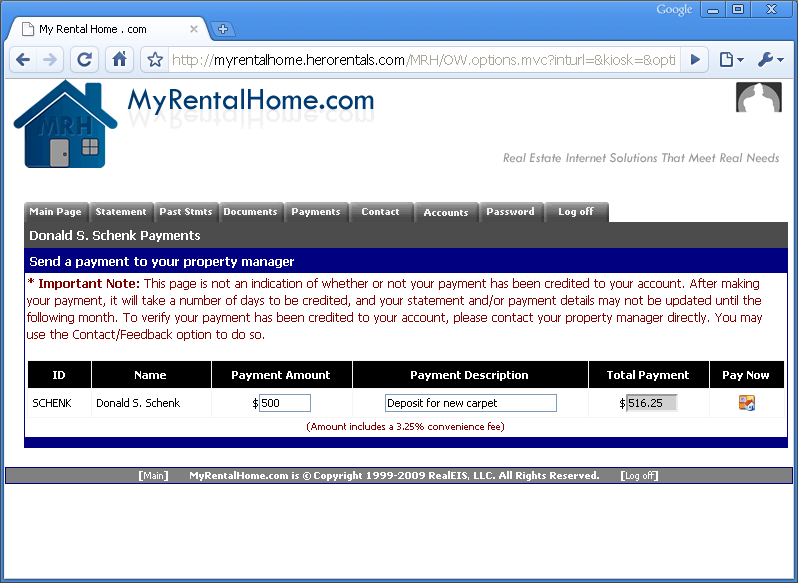798x583 pixels.
Task: Click the browser Back arrow
Action: coord(23,60)
